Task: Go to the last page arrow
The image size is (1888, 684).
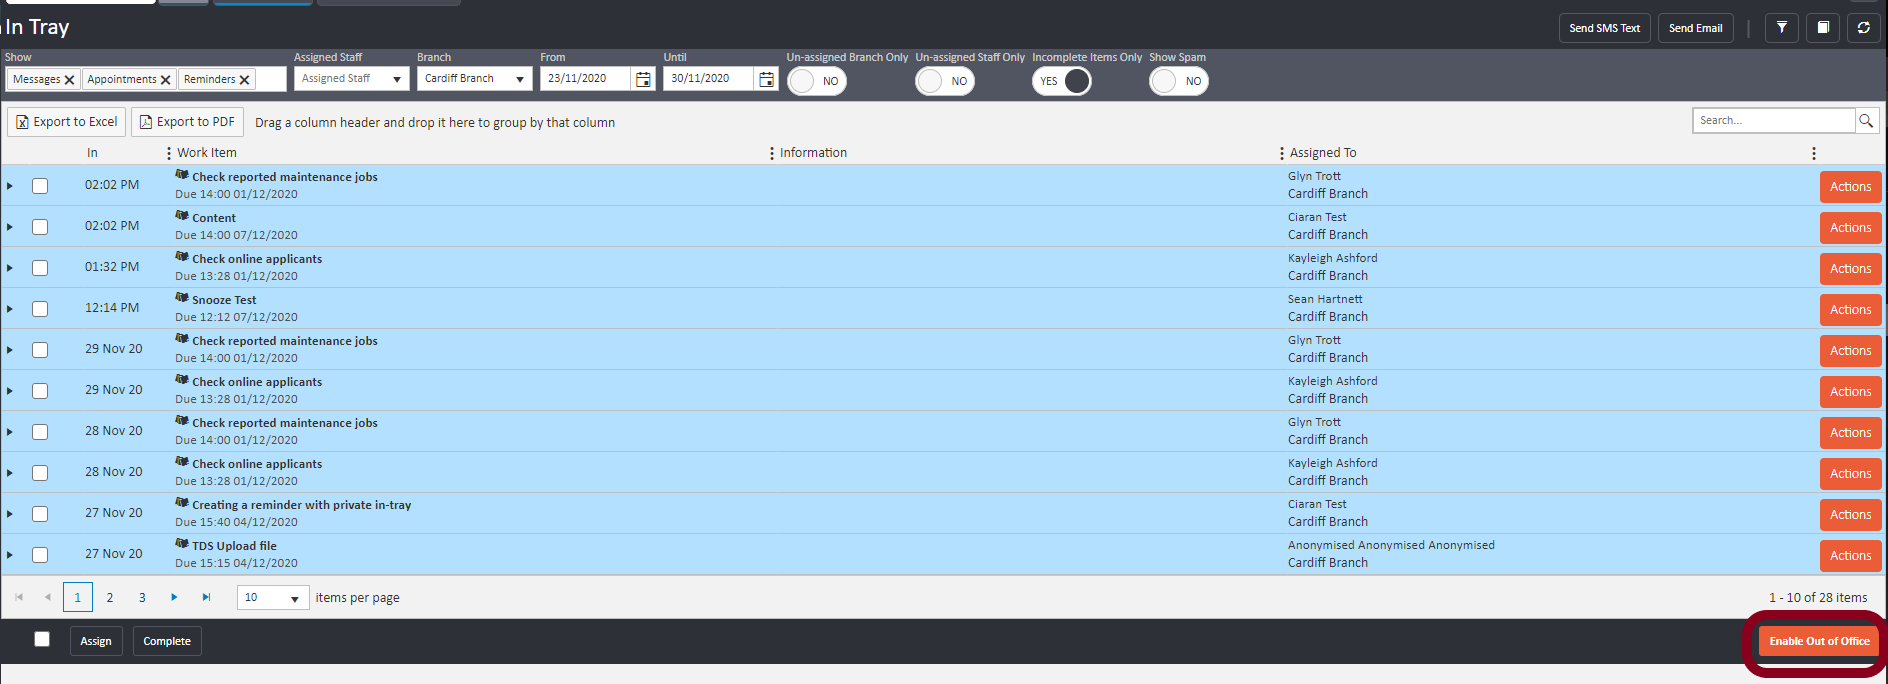Action: tap(206, 597)
